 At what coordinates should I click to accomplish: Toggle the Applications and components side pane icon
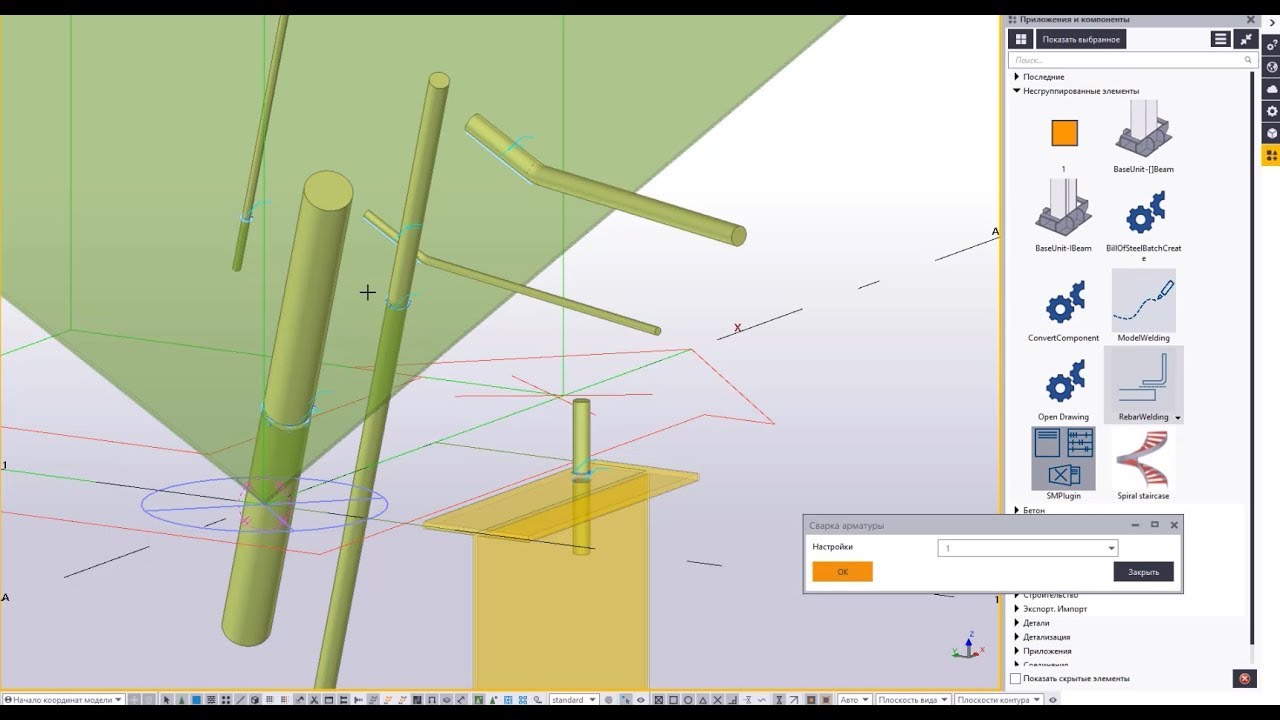1271,155
